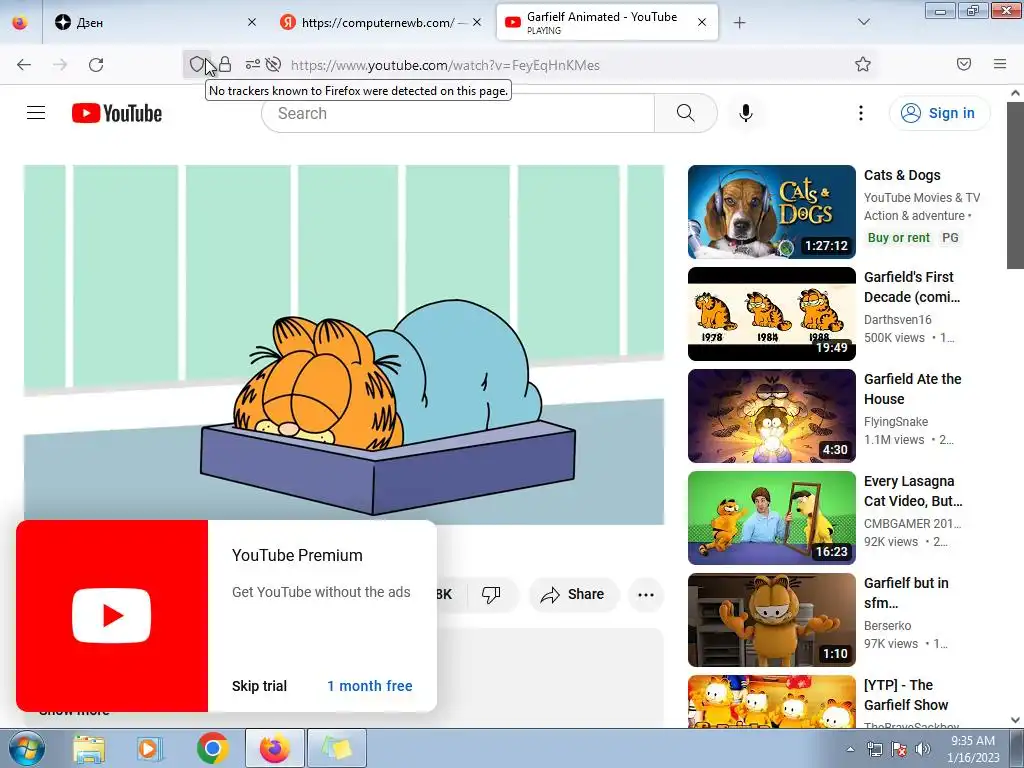This screenshot has width=1024, height=768.
Task: Open the volume speaker tray icon
Action: click(x=922, y=749)
